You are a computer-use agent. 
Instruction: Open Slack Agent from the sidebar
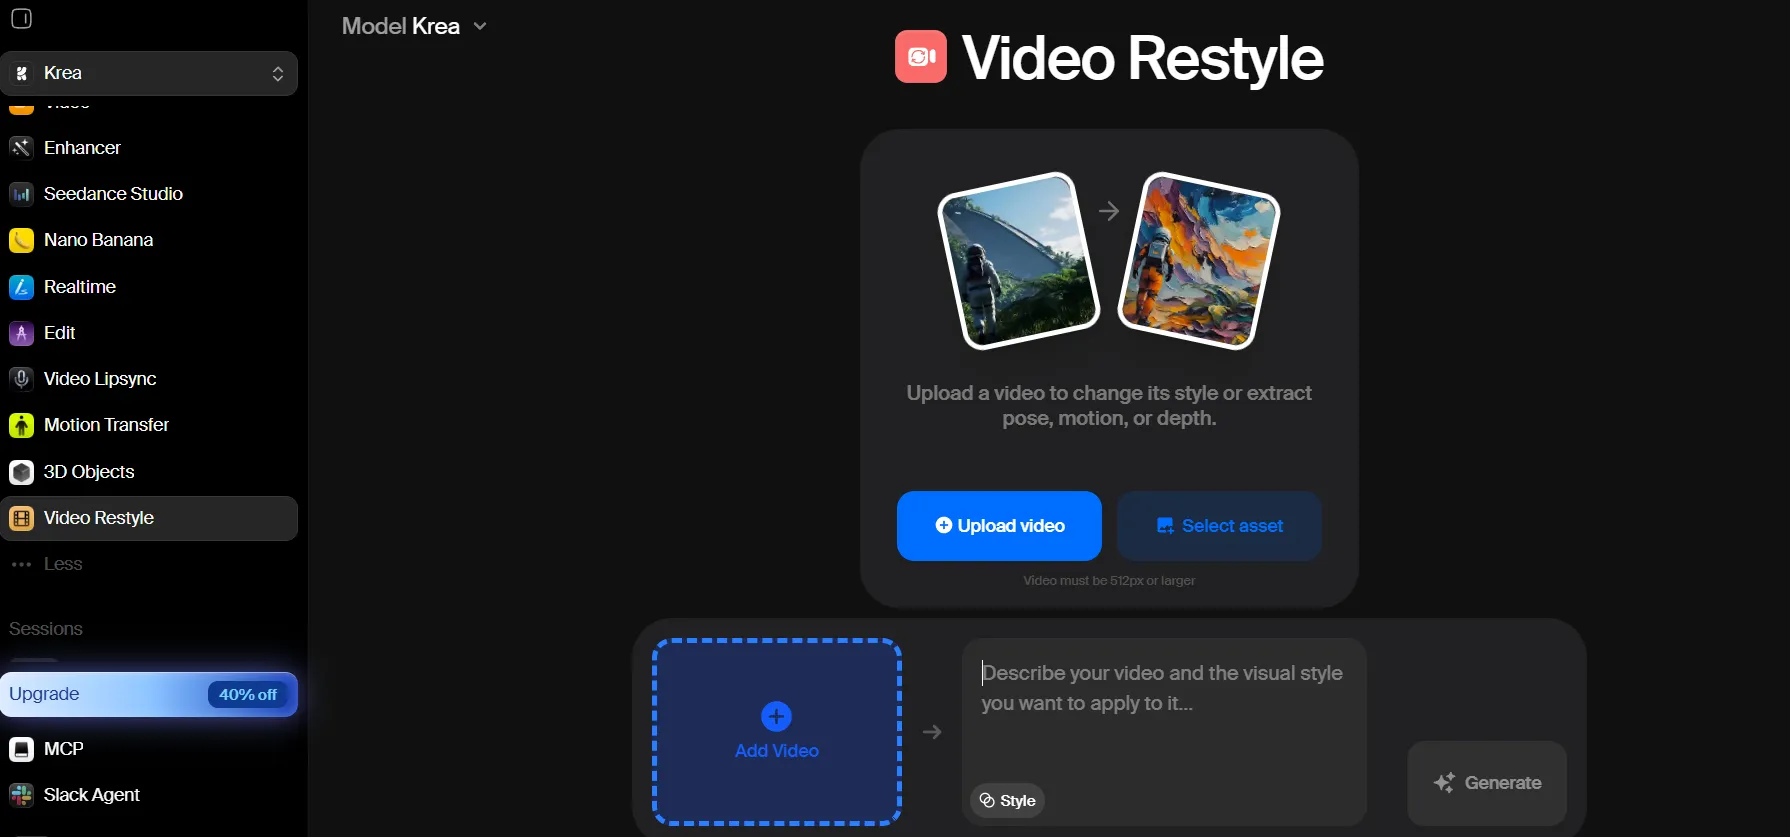(x=149, y=795)
